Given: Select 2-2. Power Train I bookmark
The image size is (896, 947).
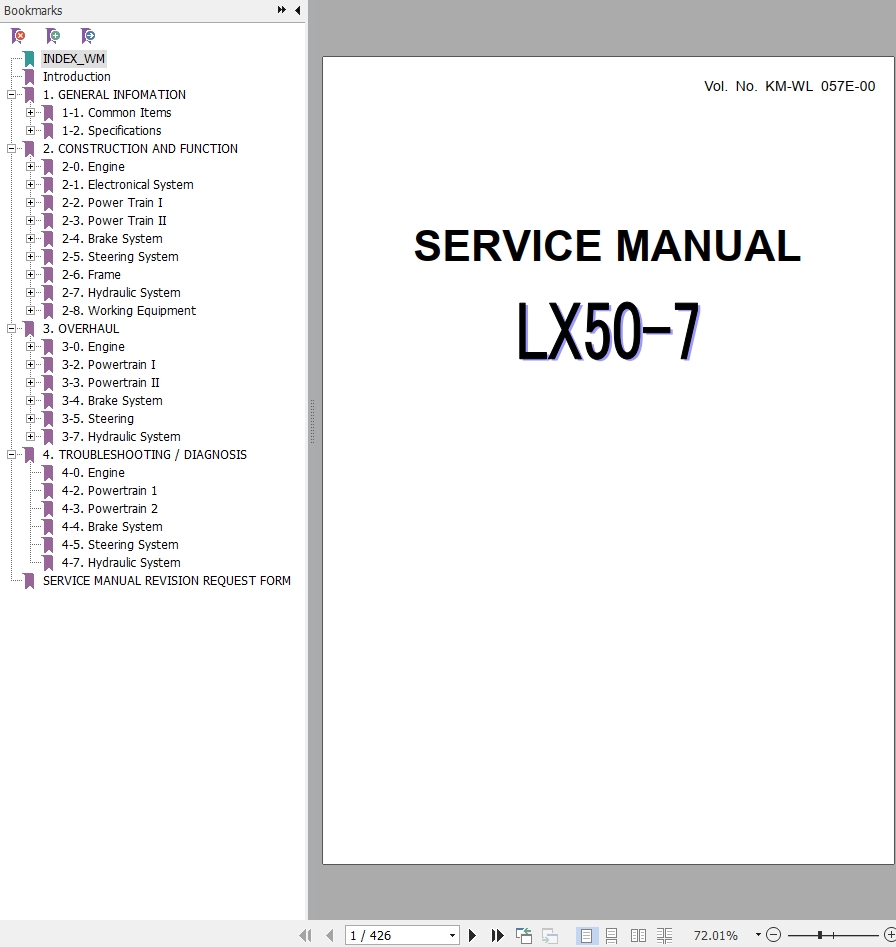Looking at the screenshot, I should click(x=112, y=203).
